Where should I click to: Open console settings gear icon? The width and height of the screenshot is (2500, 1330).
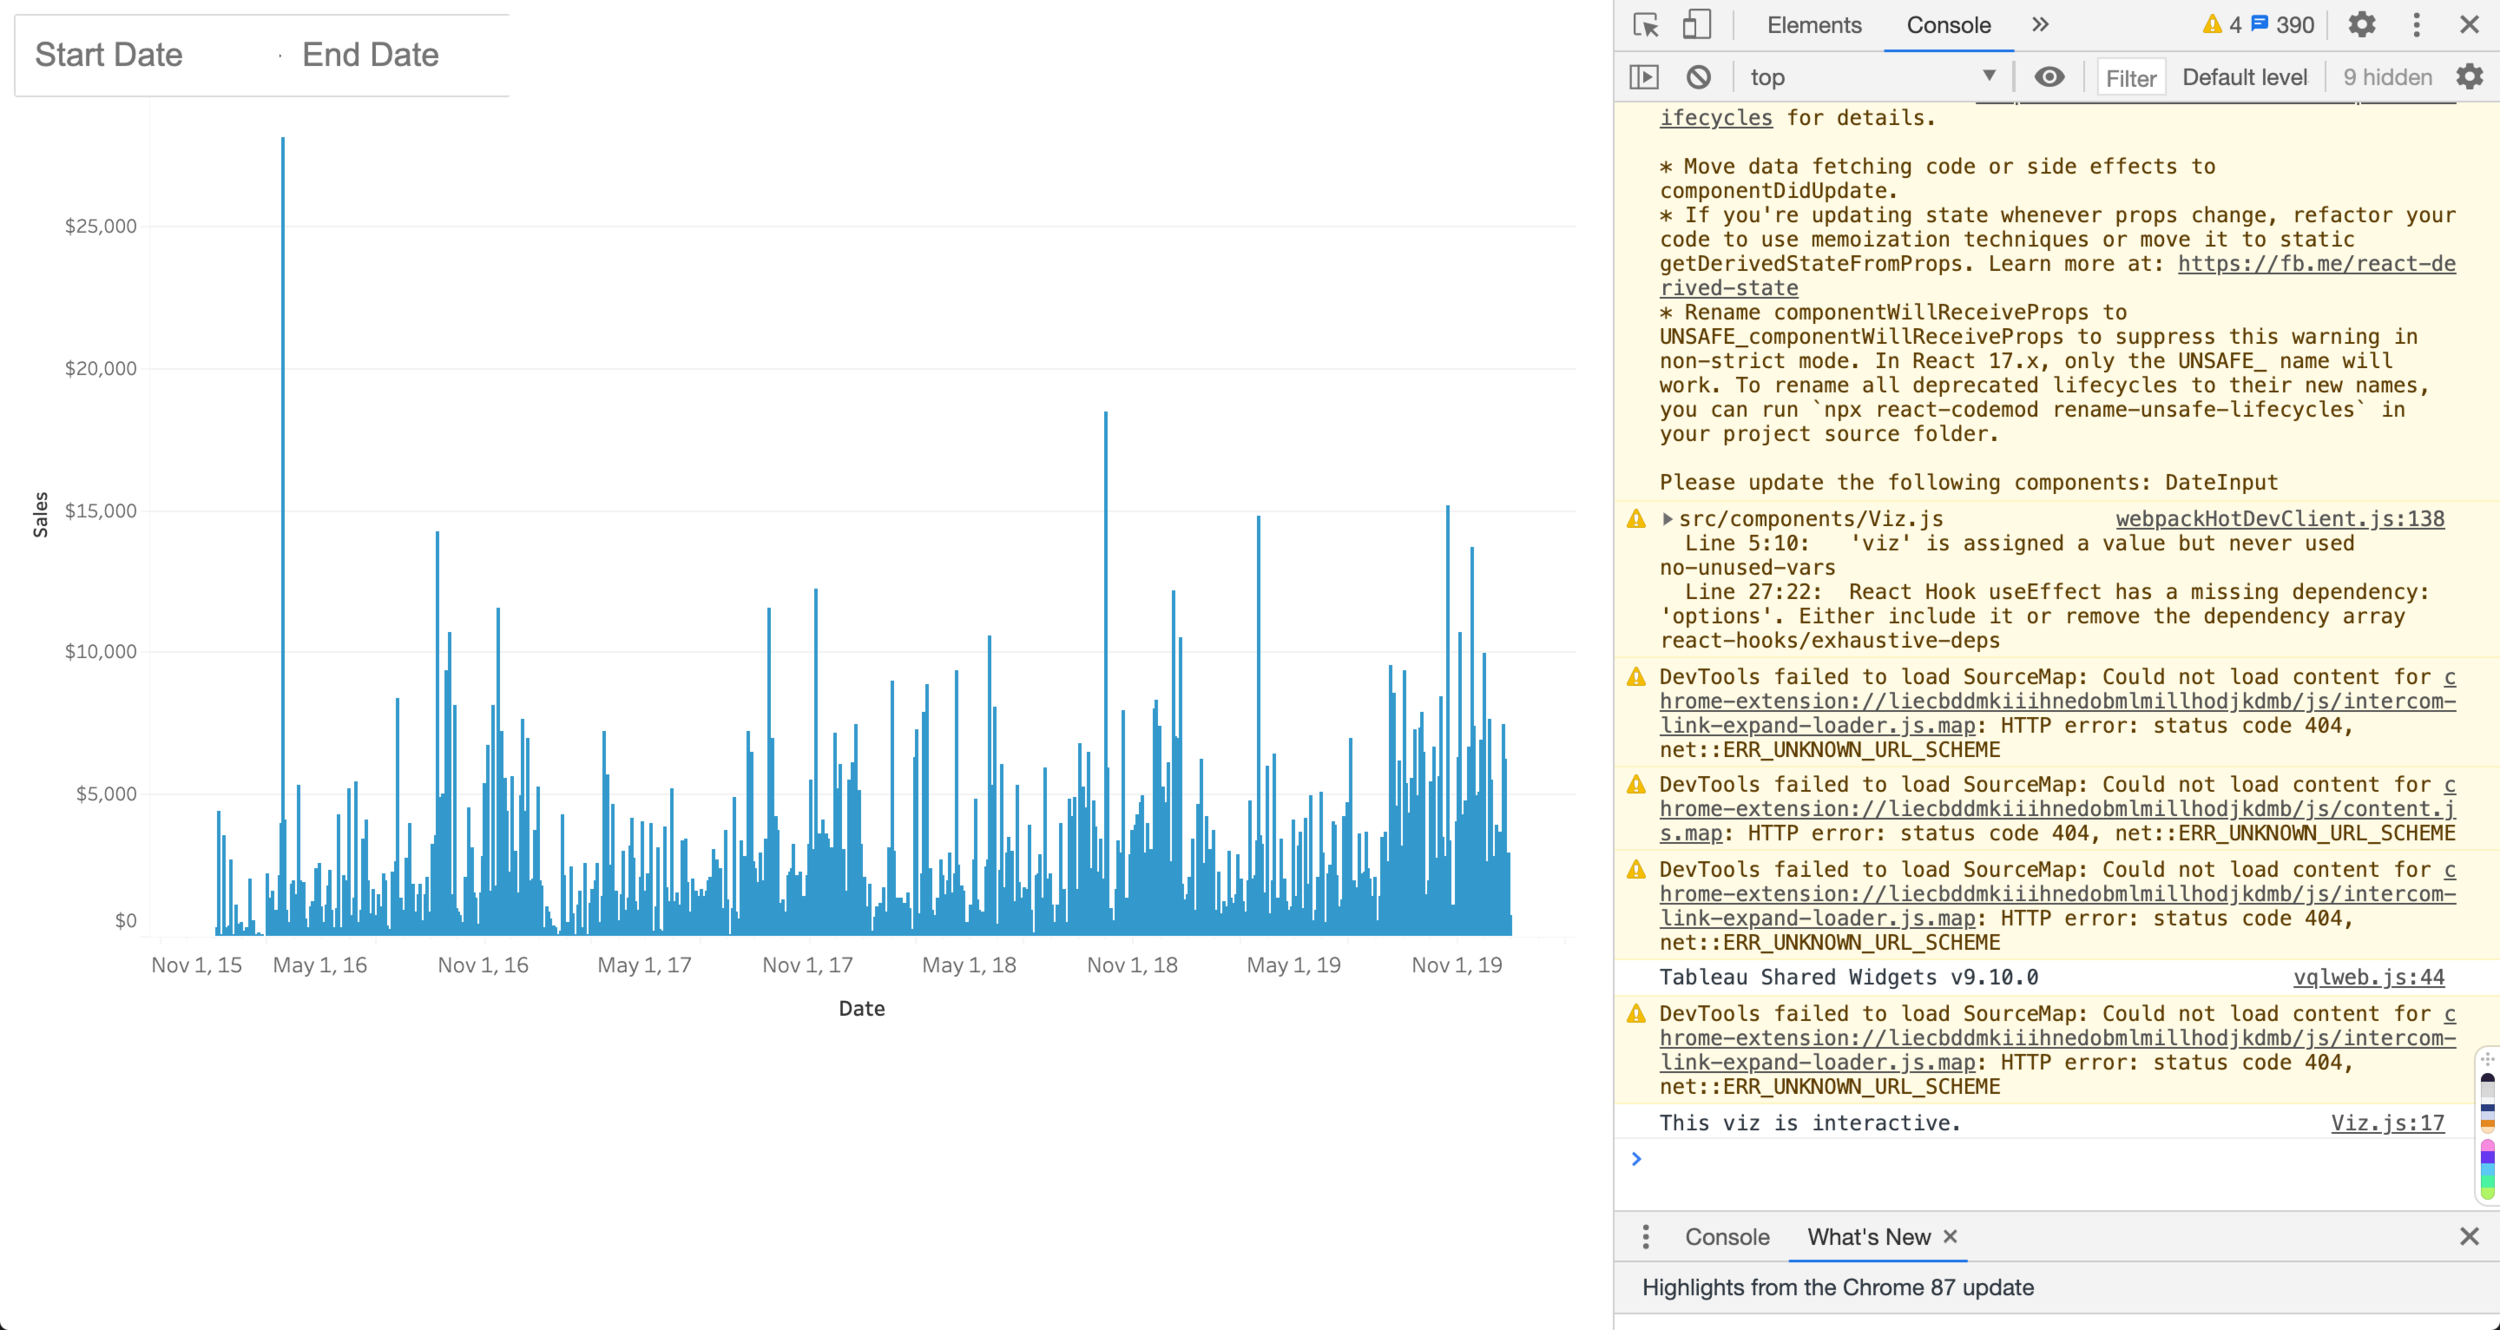pos(2470,77)
